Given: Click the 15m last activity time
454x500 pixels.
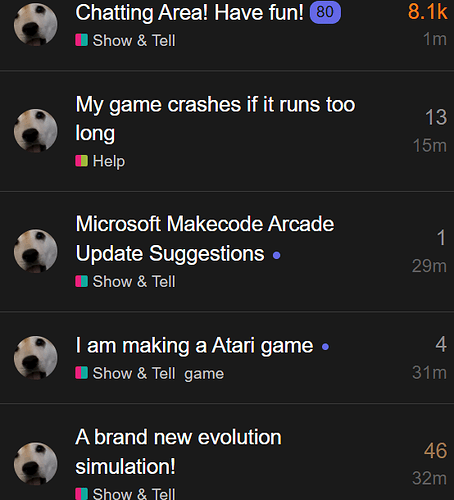Looking at the screenshot, I should pos(430,146).
